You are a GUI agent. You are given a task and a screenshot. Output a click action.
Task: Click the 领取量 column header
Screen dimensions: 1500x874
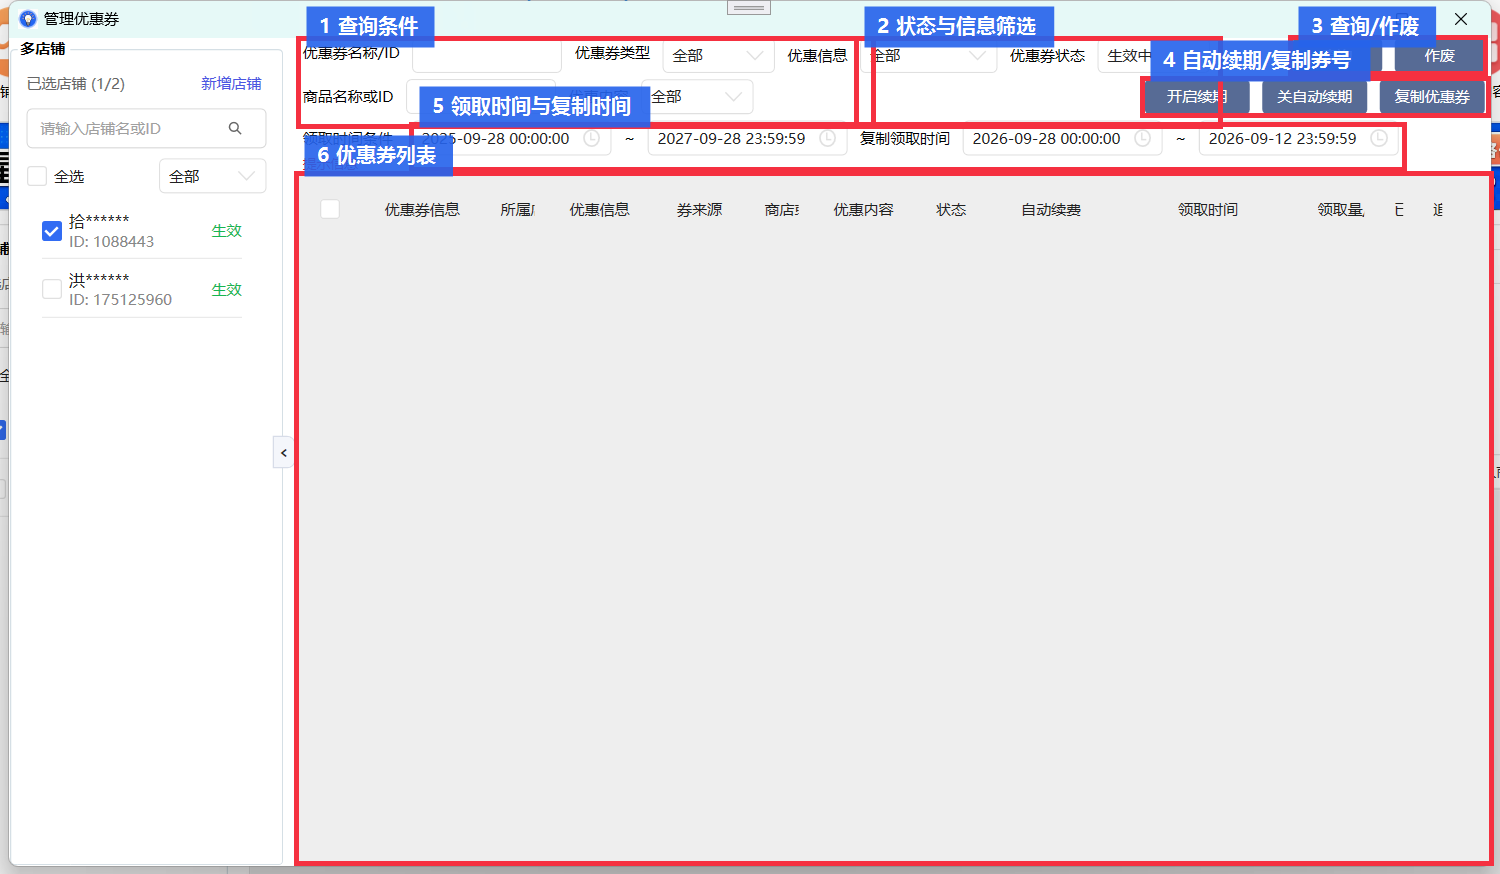(x=1341, y=210)
